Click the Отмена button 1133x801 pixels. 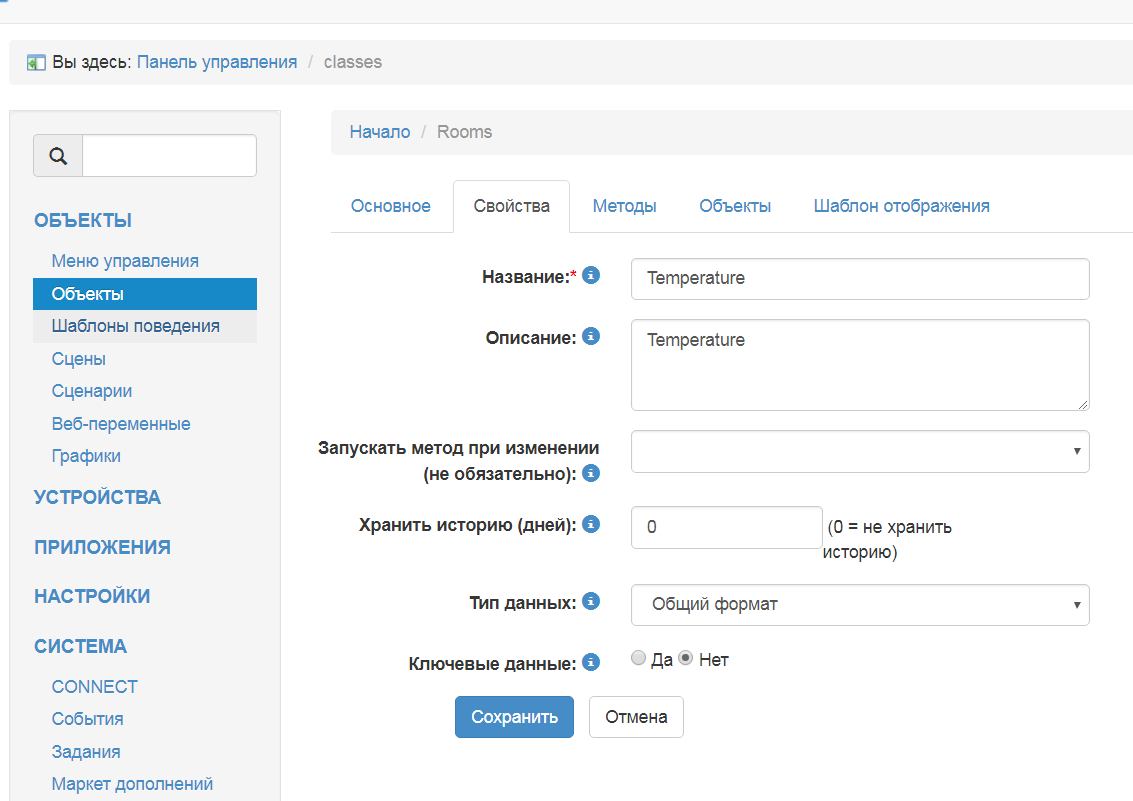point(636,717)
